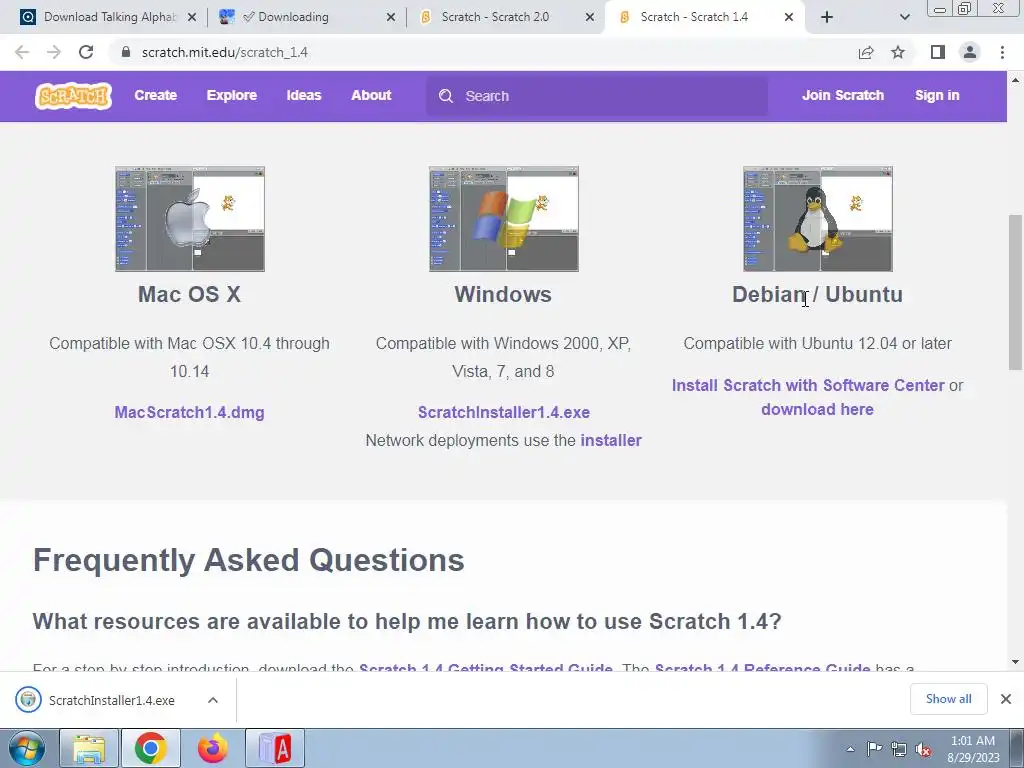Click the red A application icon in the taskbar
Image resolution: width=1024 pixels, height=768 pixels.
[x=275, y=748]
